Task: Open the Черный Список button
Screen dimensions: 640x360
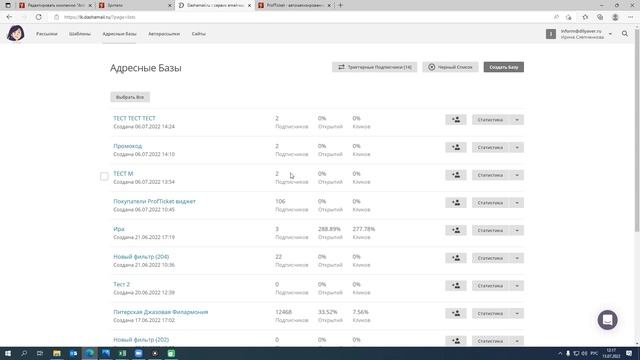Action: point(450,67)
